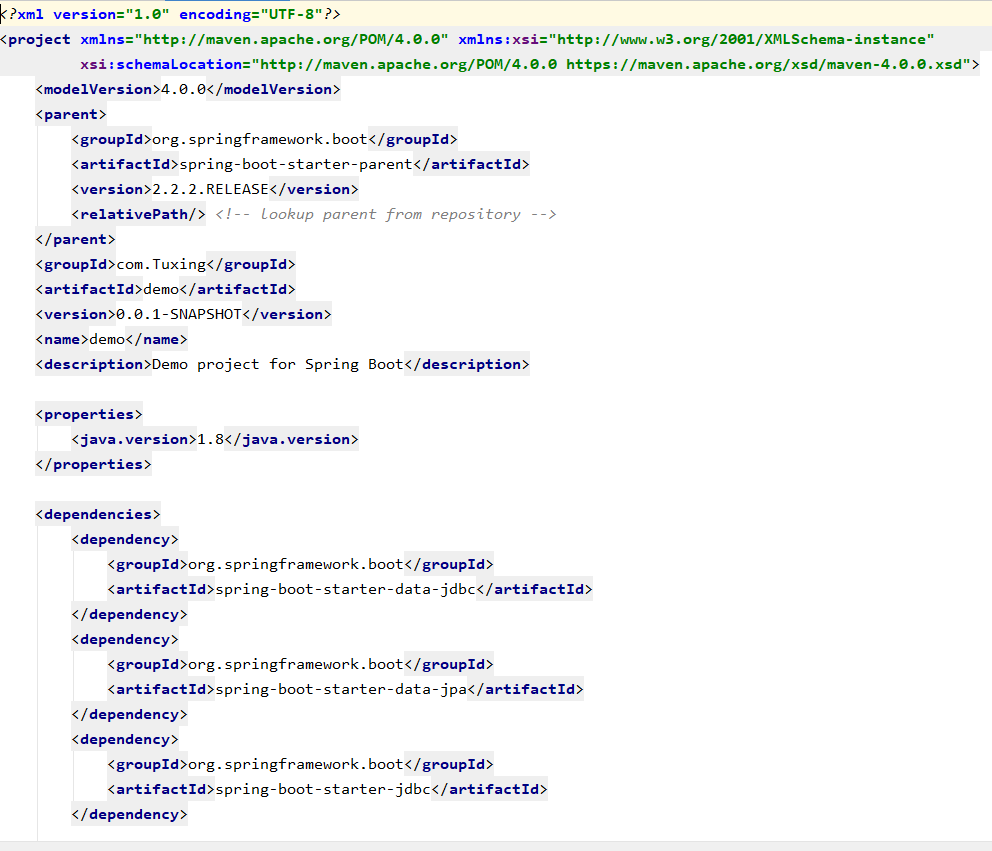
Task: Click the version 2.2.2.RELEASE text
Action: 211,189
